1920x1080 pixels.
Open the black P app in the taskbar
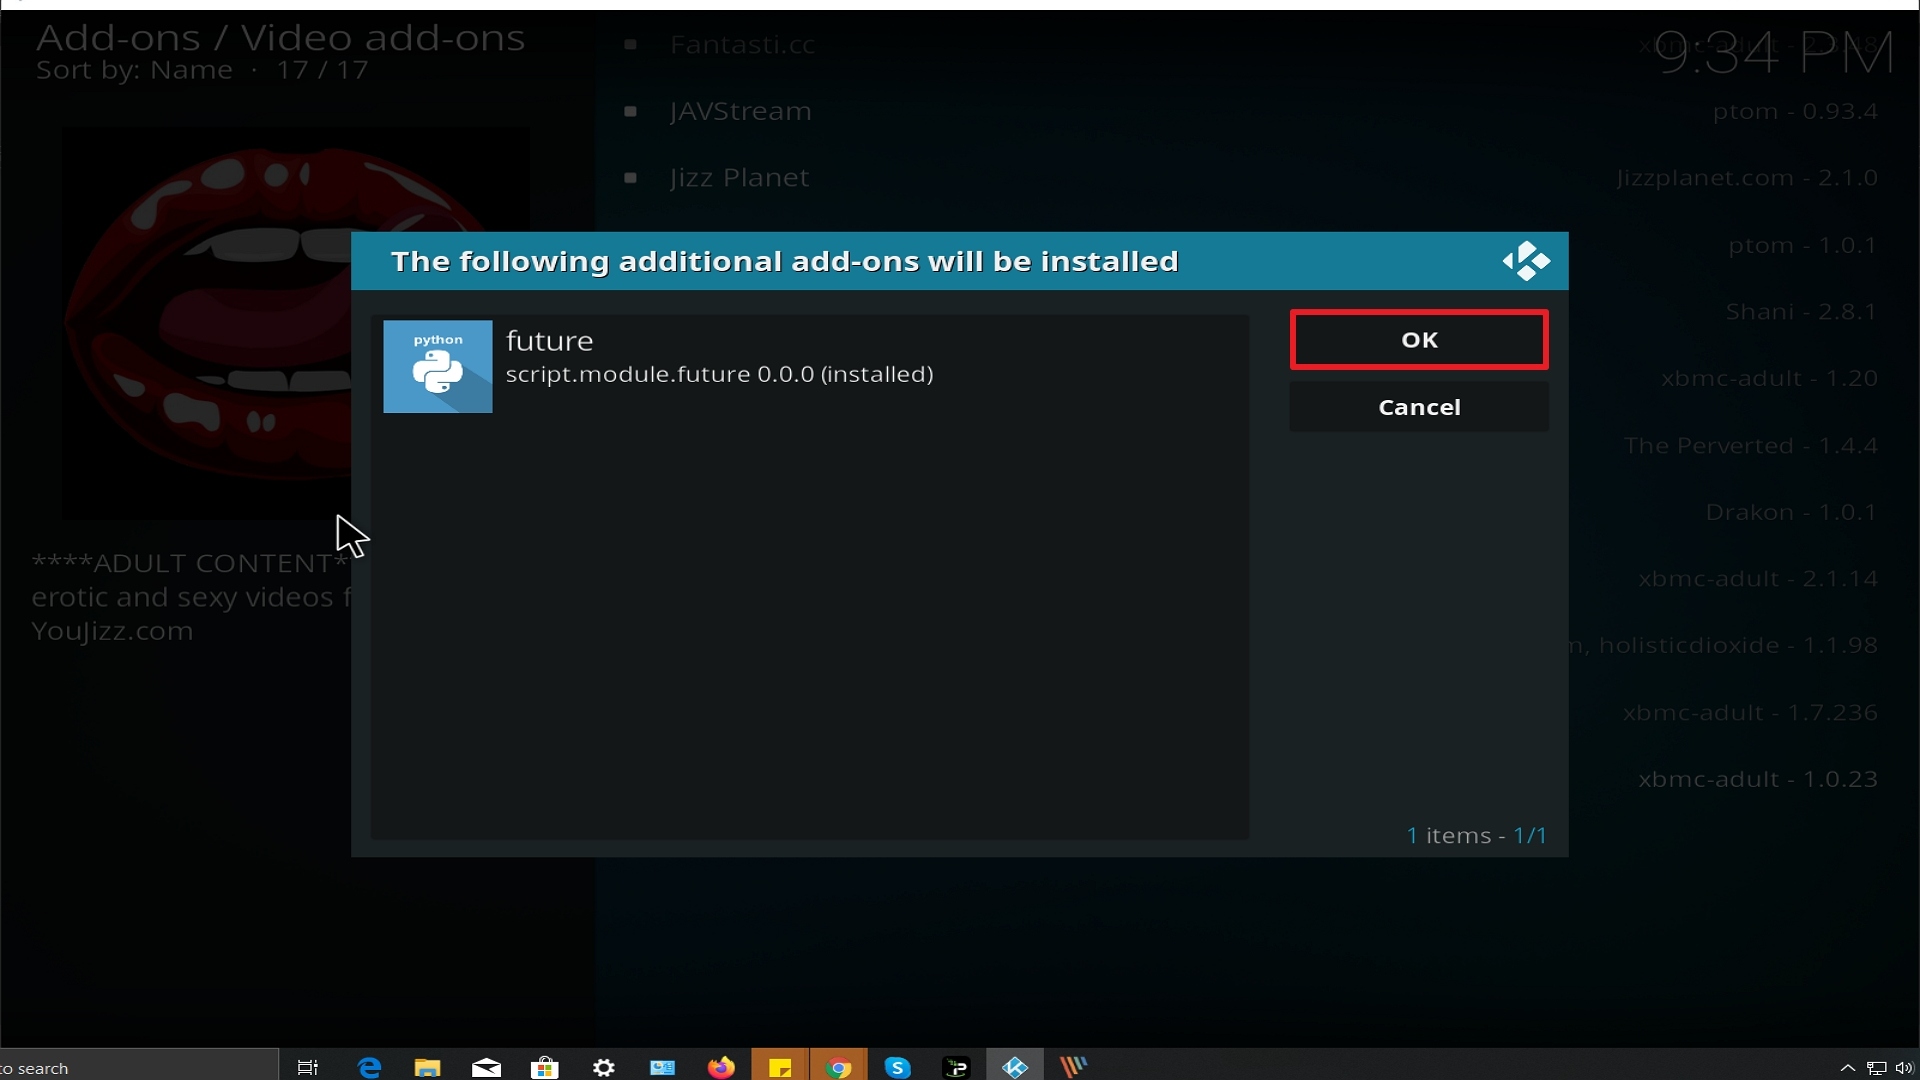tap(957, 1067)
